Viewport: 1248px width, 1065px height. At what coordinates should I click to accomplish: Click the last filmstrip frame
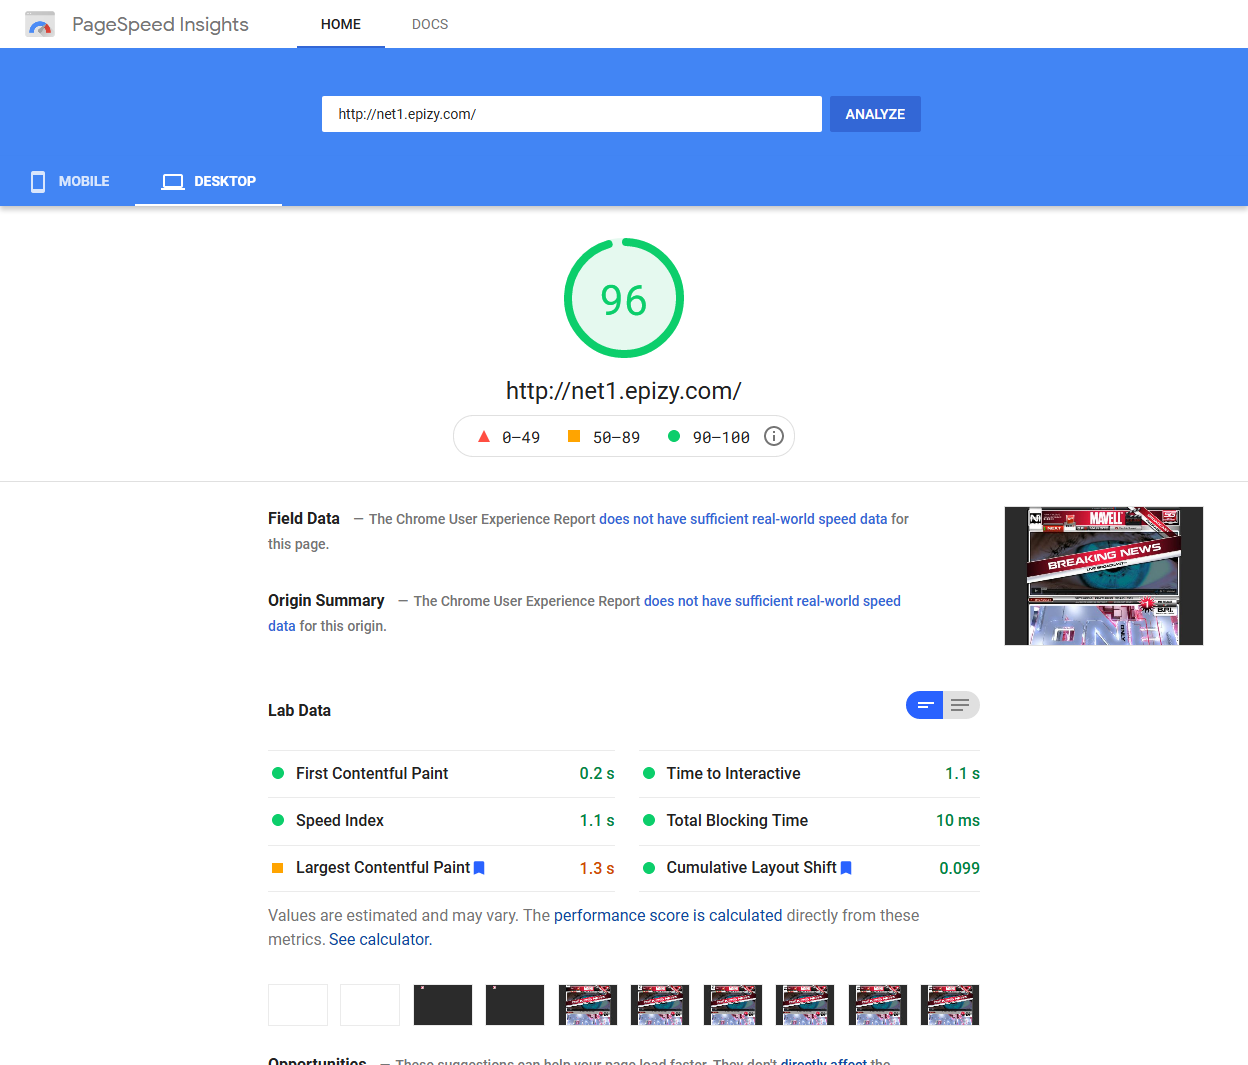pos(950,1005)
